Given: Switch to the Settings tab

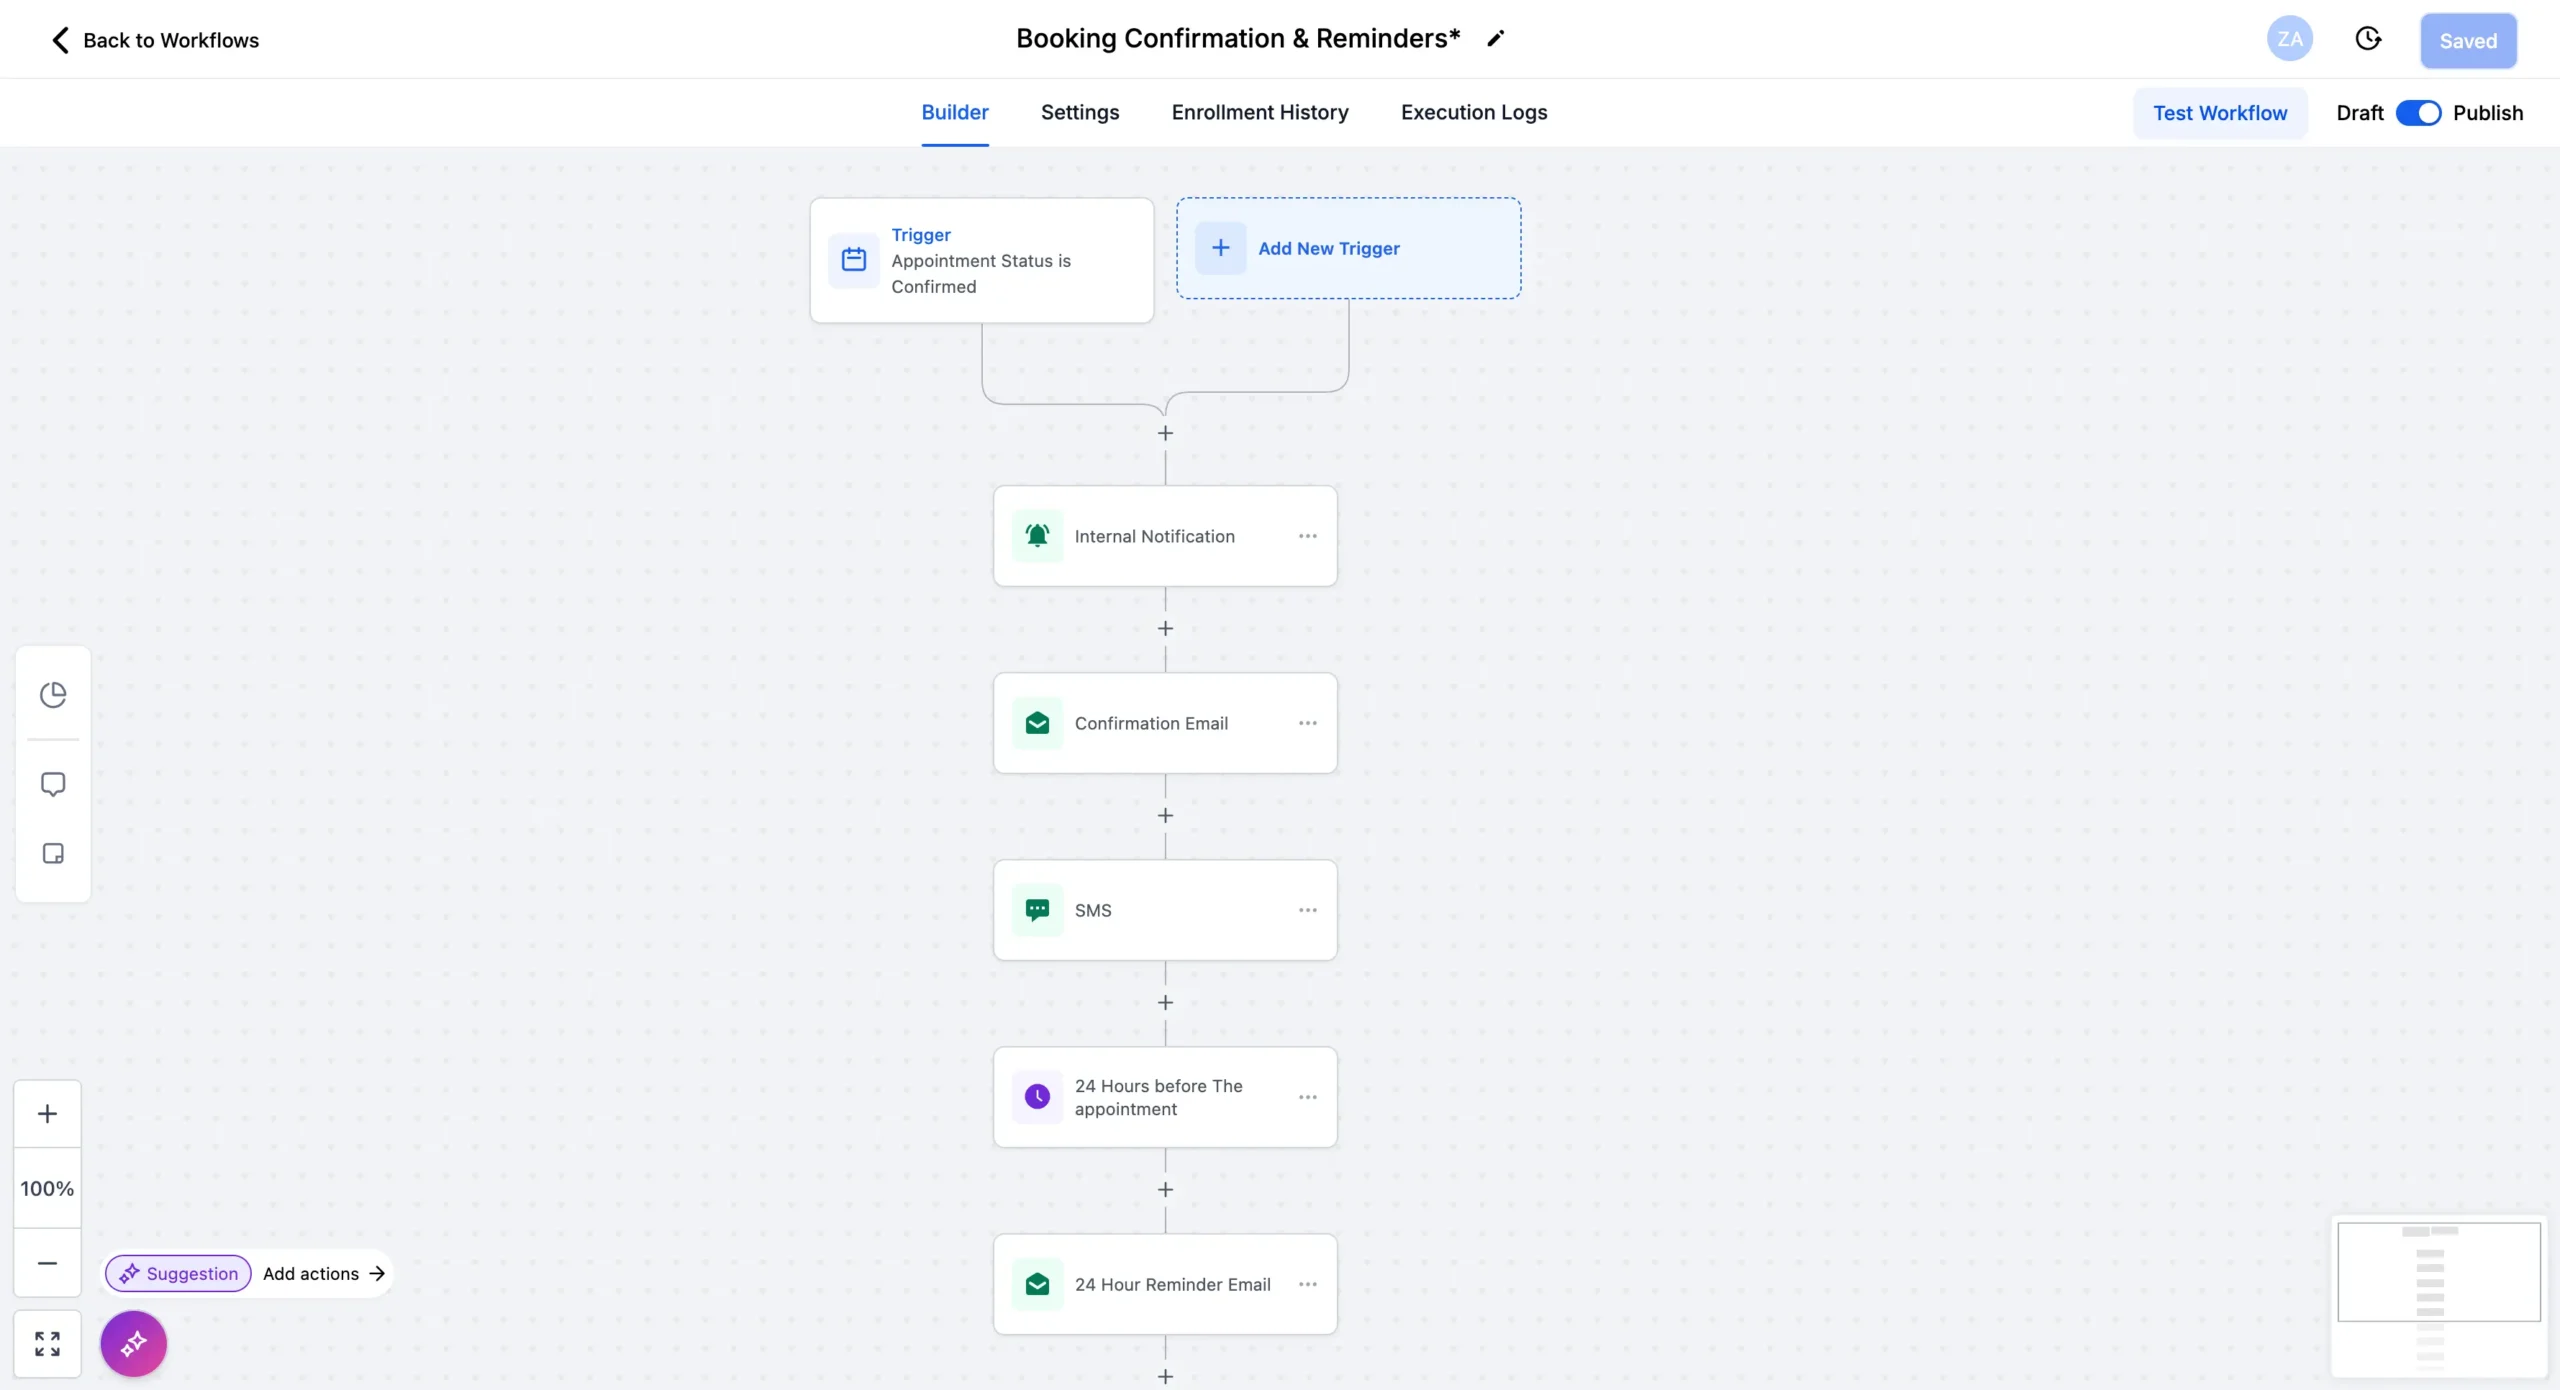Looking at the screenshot, I should [1079, 112].
